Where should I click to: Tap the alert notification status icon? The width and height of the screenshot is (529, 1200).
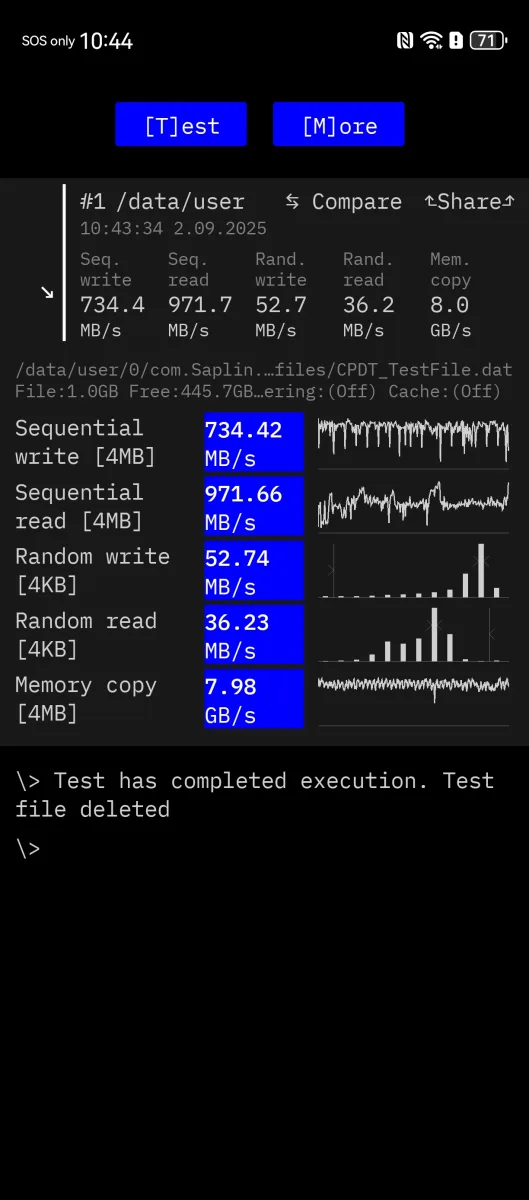[457, 41]
